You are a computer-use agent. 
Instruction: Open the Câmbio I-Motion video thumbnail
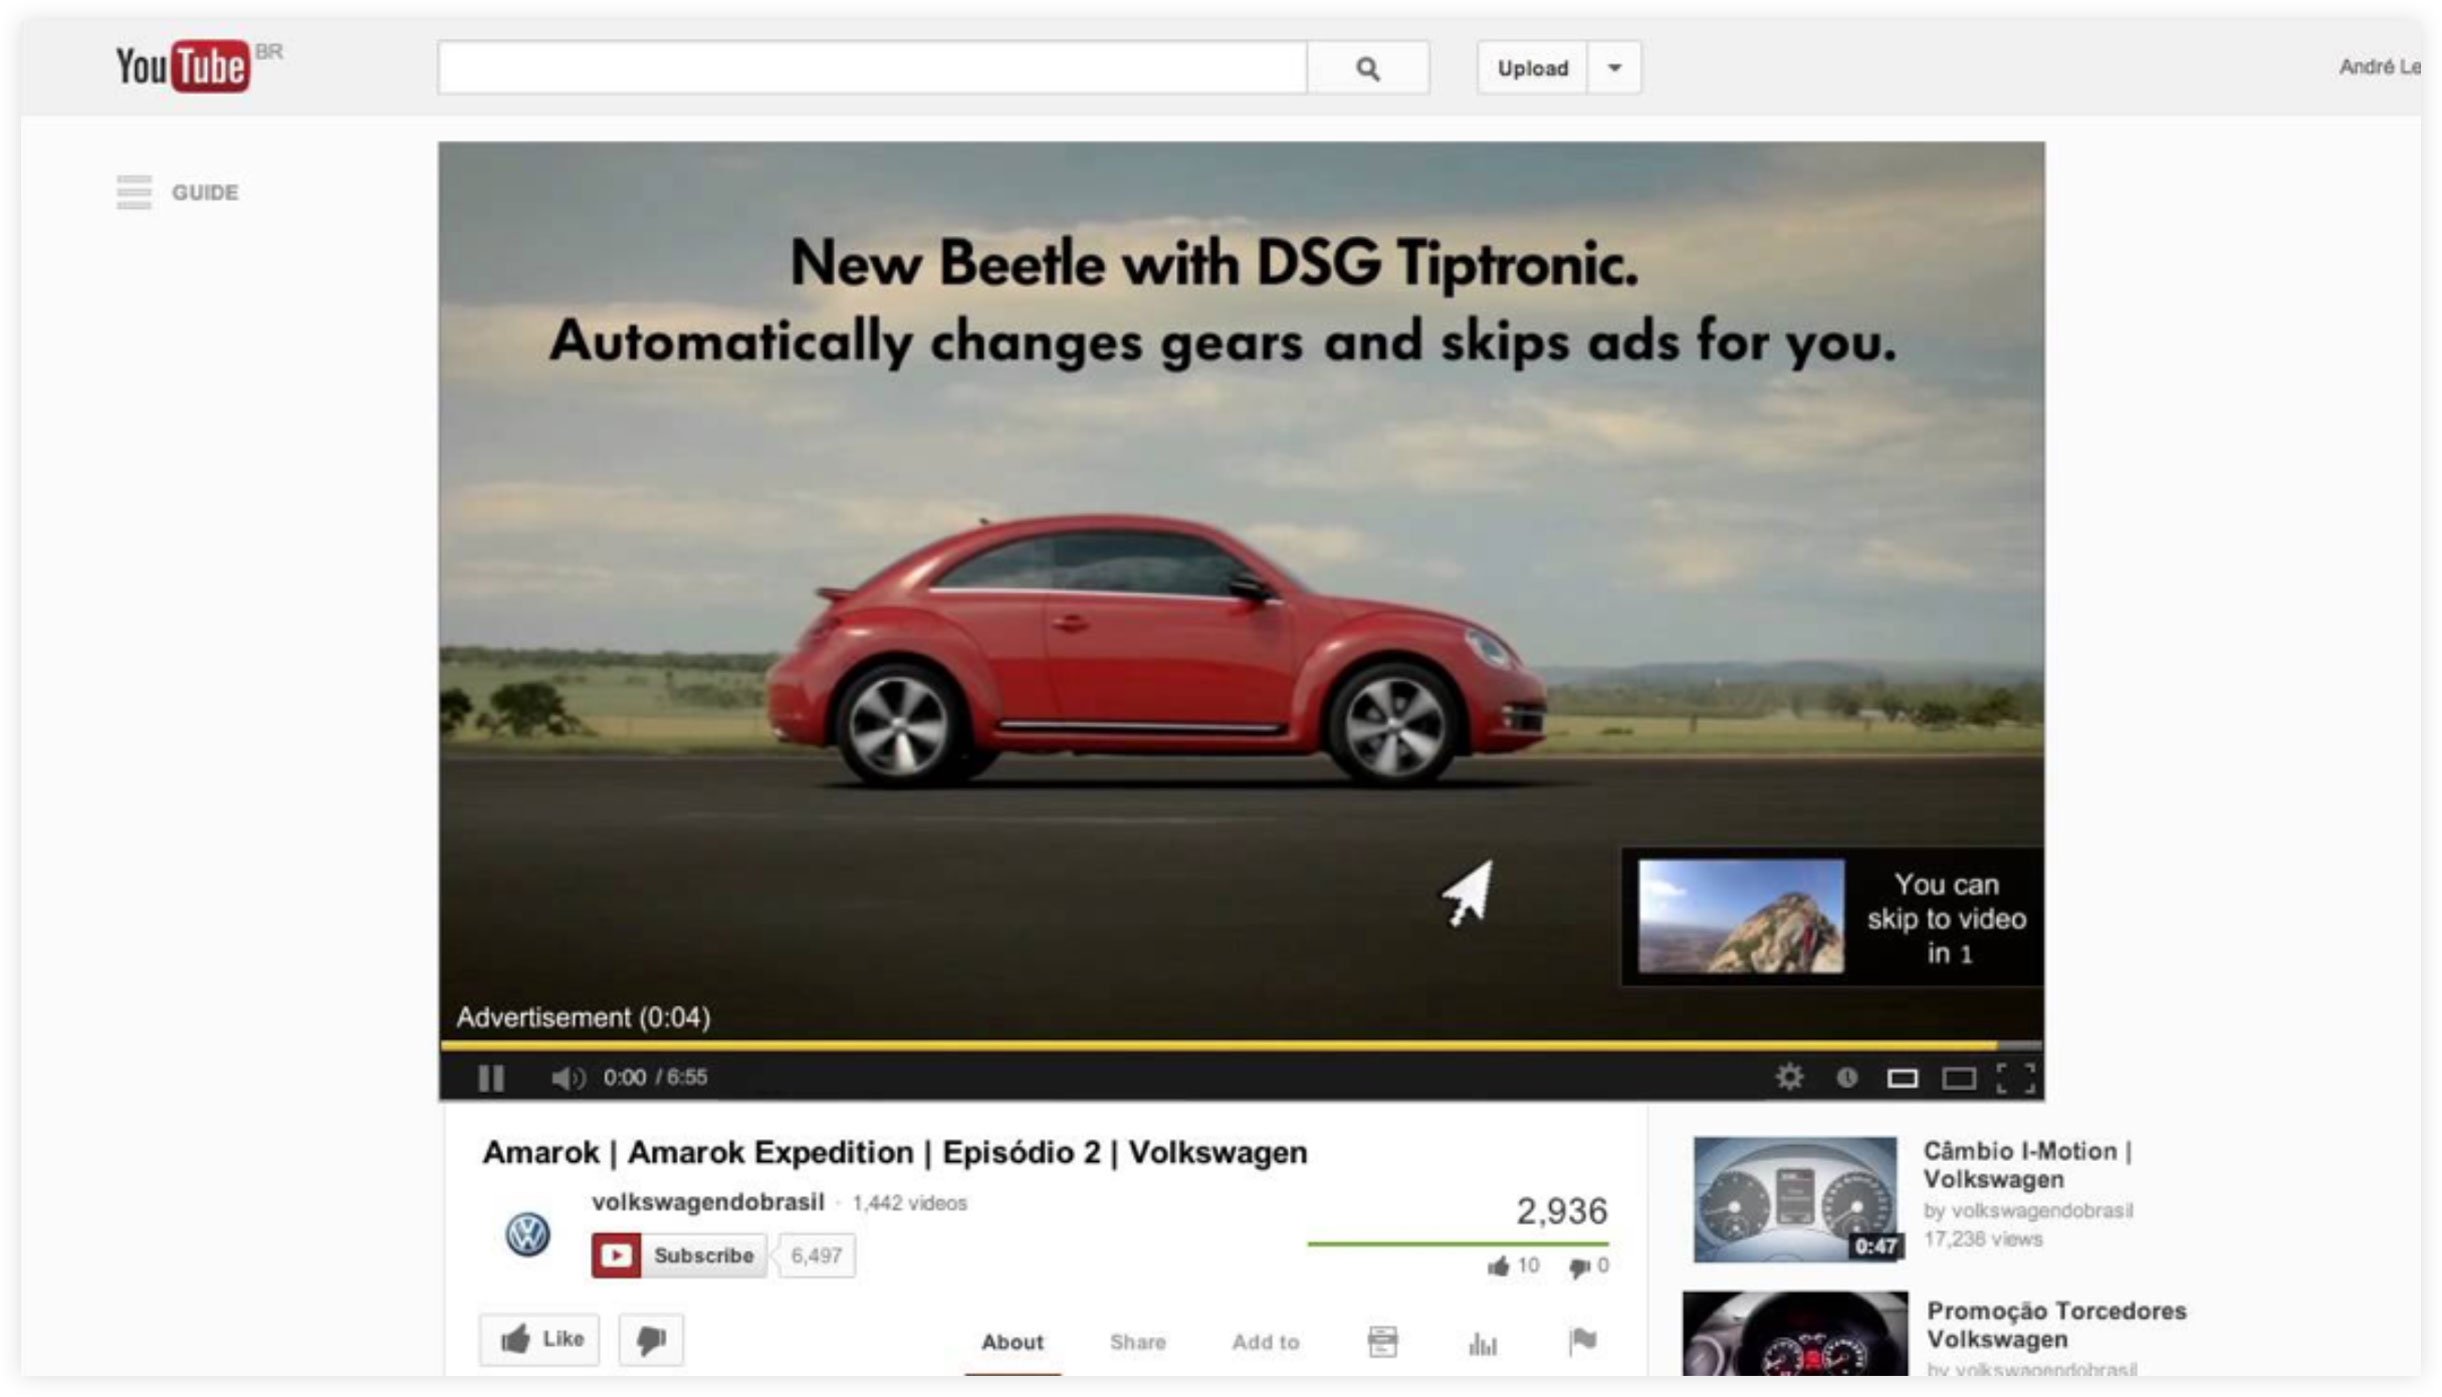(x=1795, y=1199)
